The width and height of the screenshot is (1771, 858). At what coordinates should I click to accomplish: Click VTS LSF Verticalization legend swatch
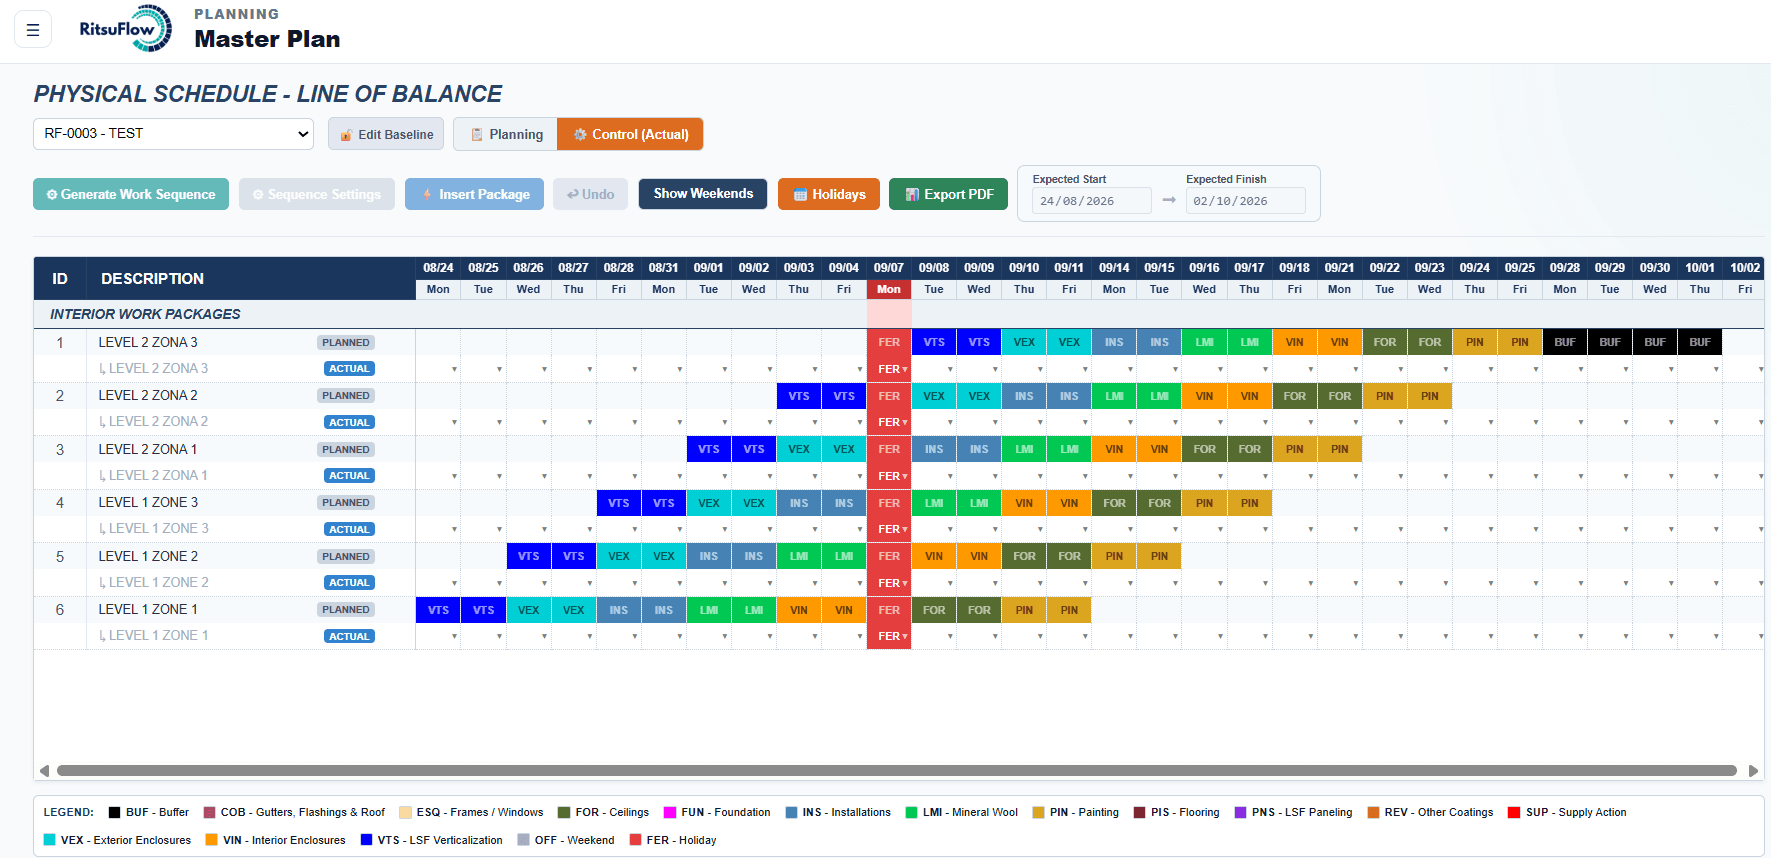pyautogui.click(x=366, y=840)
